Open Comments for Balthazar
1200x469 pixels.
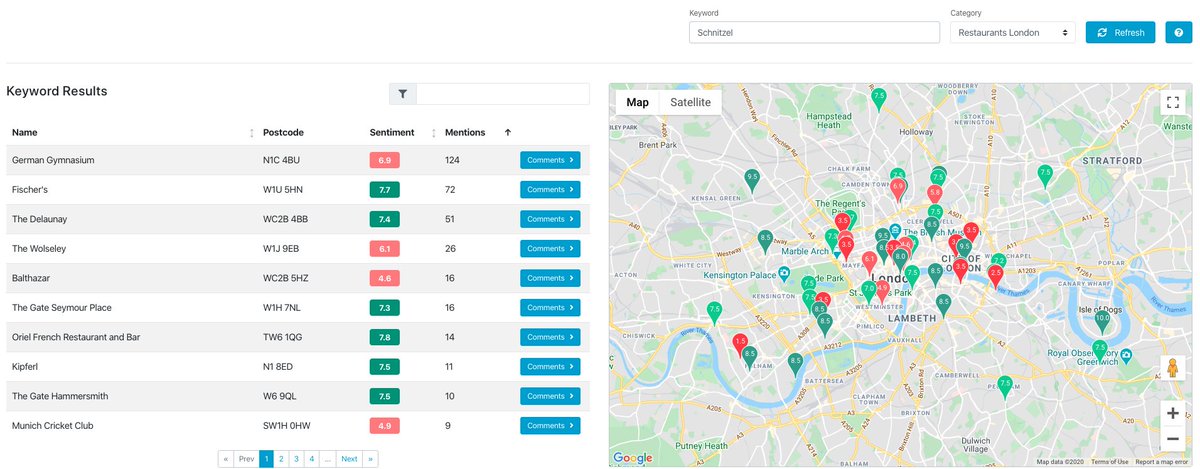coord(550,278)
